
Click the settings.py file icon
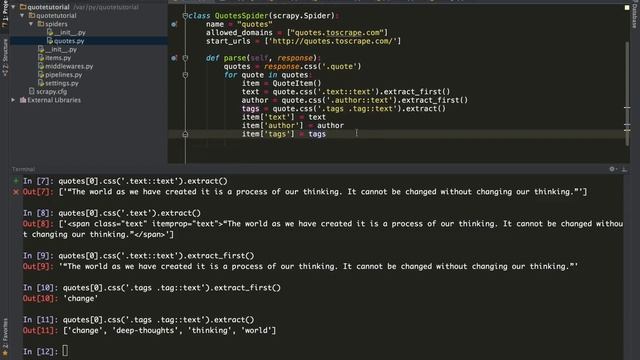click(41, 83)
